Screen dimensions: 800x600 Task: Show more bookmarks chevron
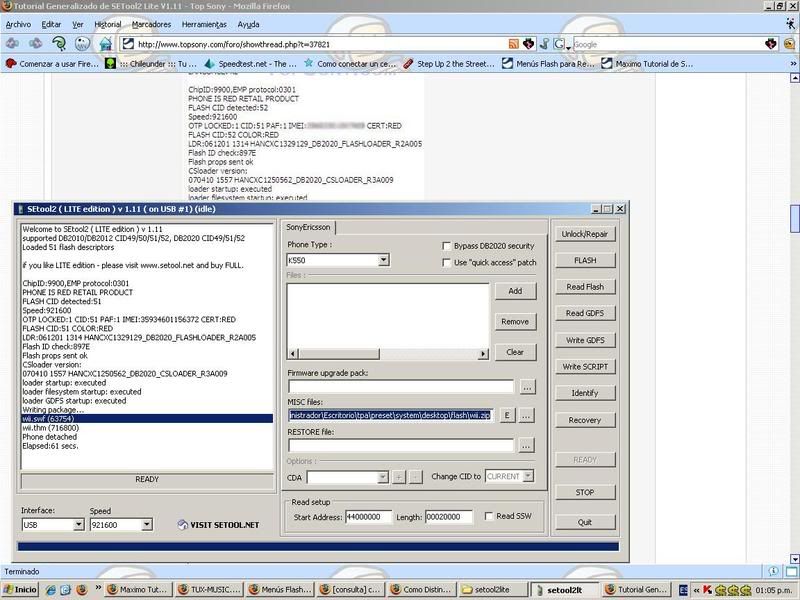click(793, 64)
